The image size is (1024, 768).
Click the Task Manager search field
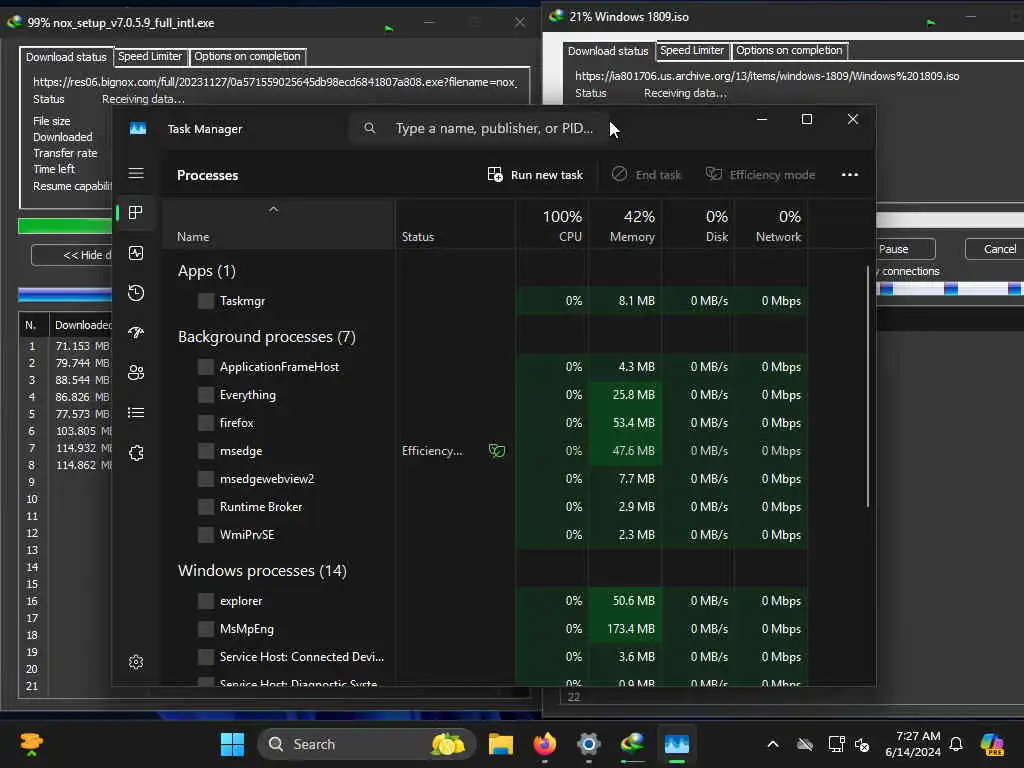[481, 128]
